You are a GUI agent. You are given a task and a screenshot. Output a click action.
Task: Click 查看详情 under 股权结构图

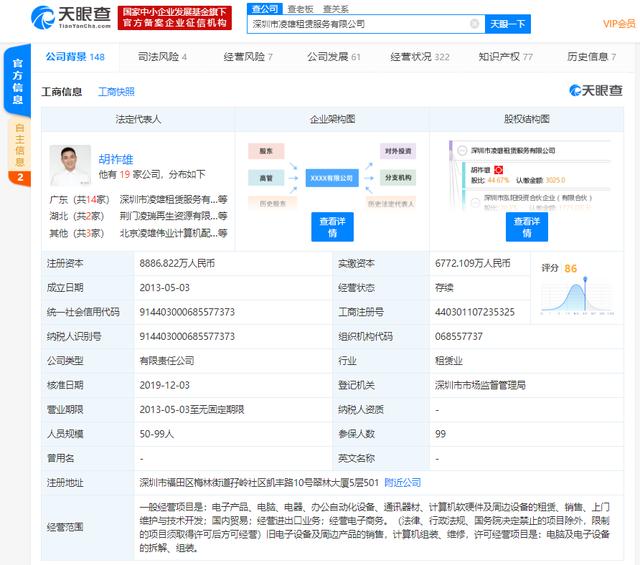(x=527, y=227)
